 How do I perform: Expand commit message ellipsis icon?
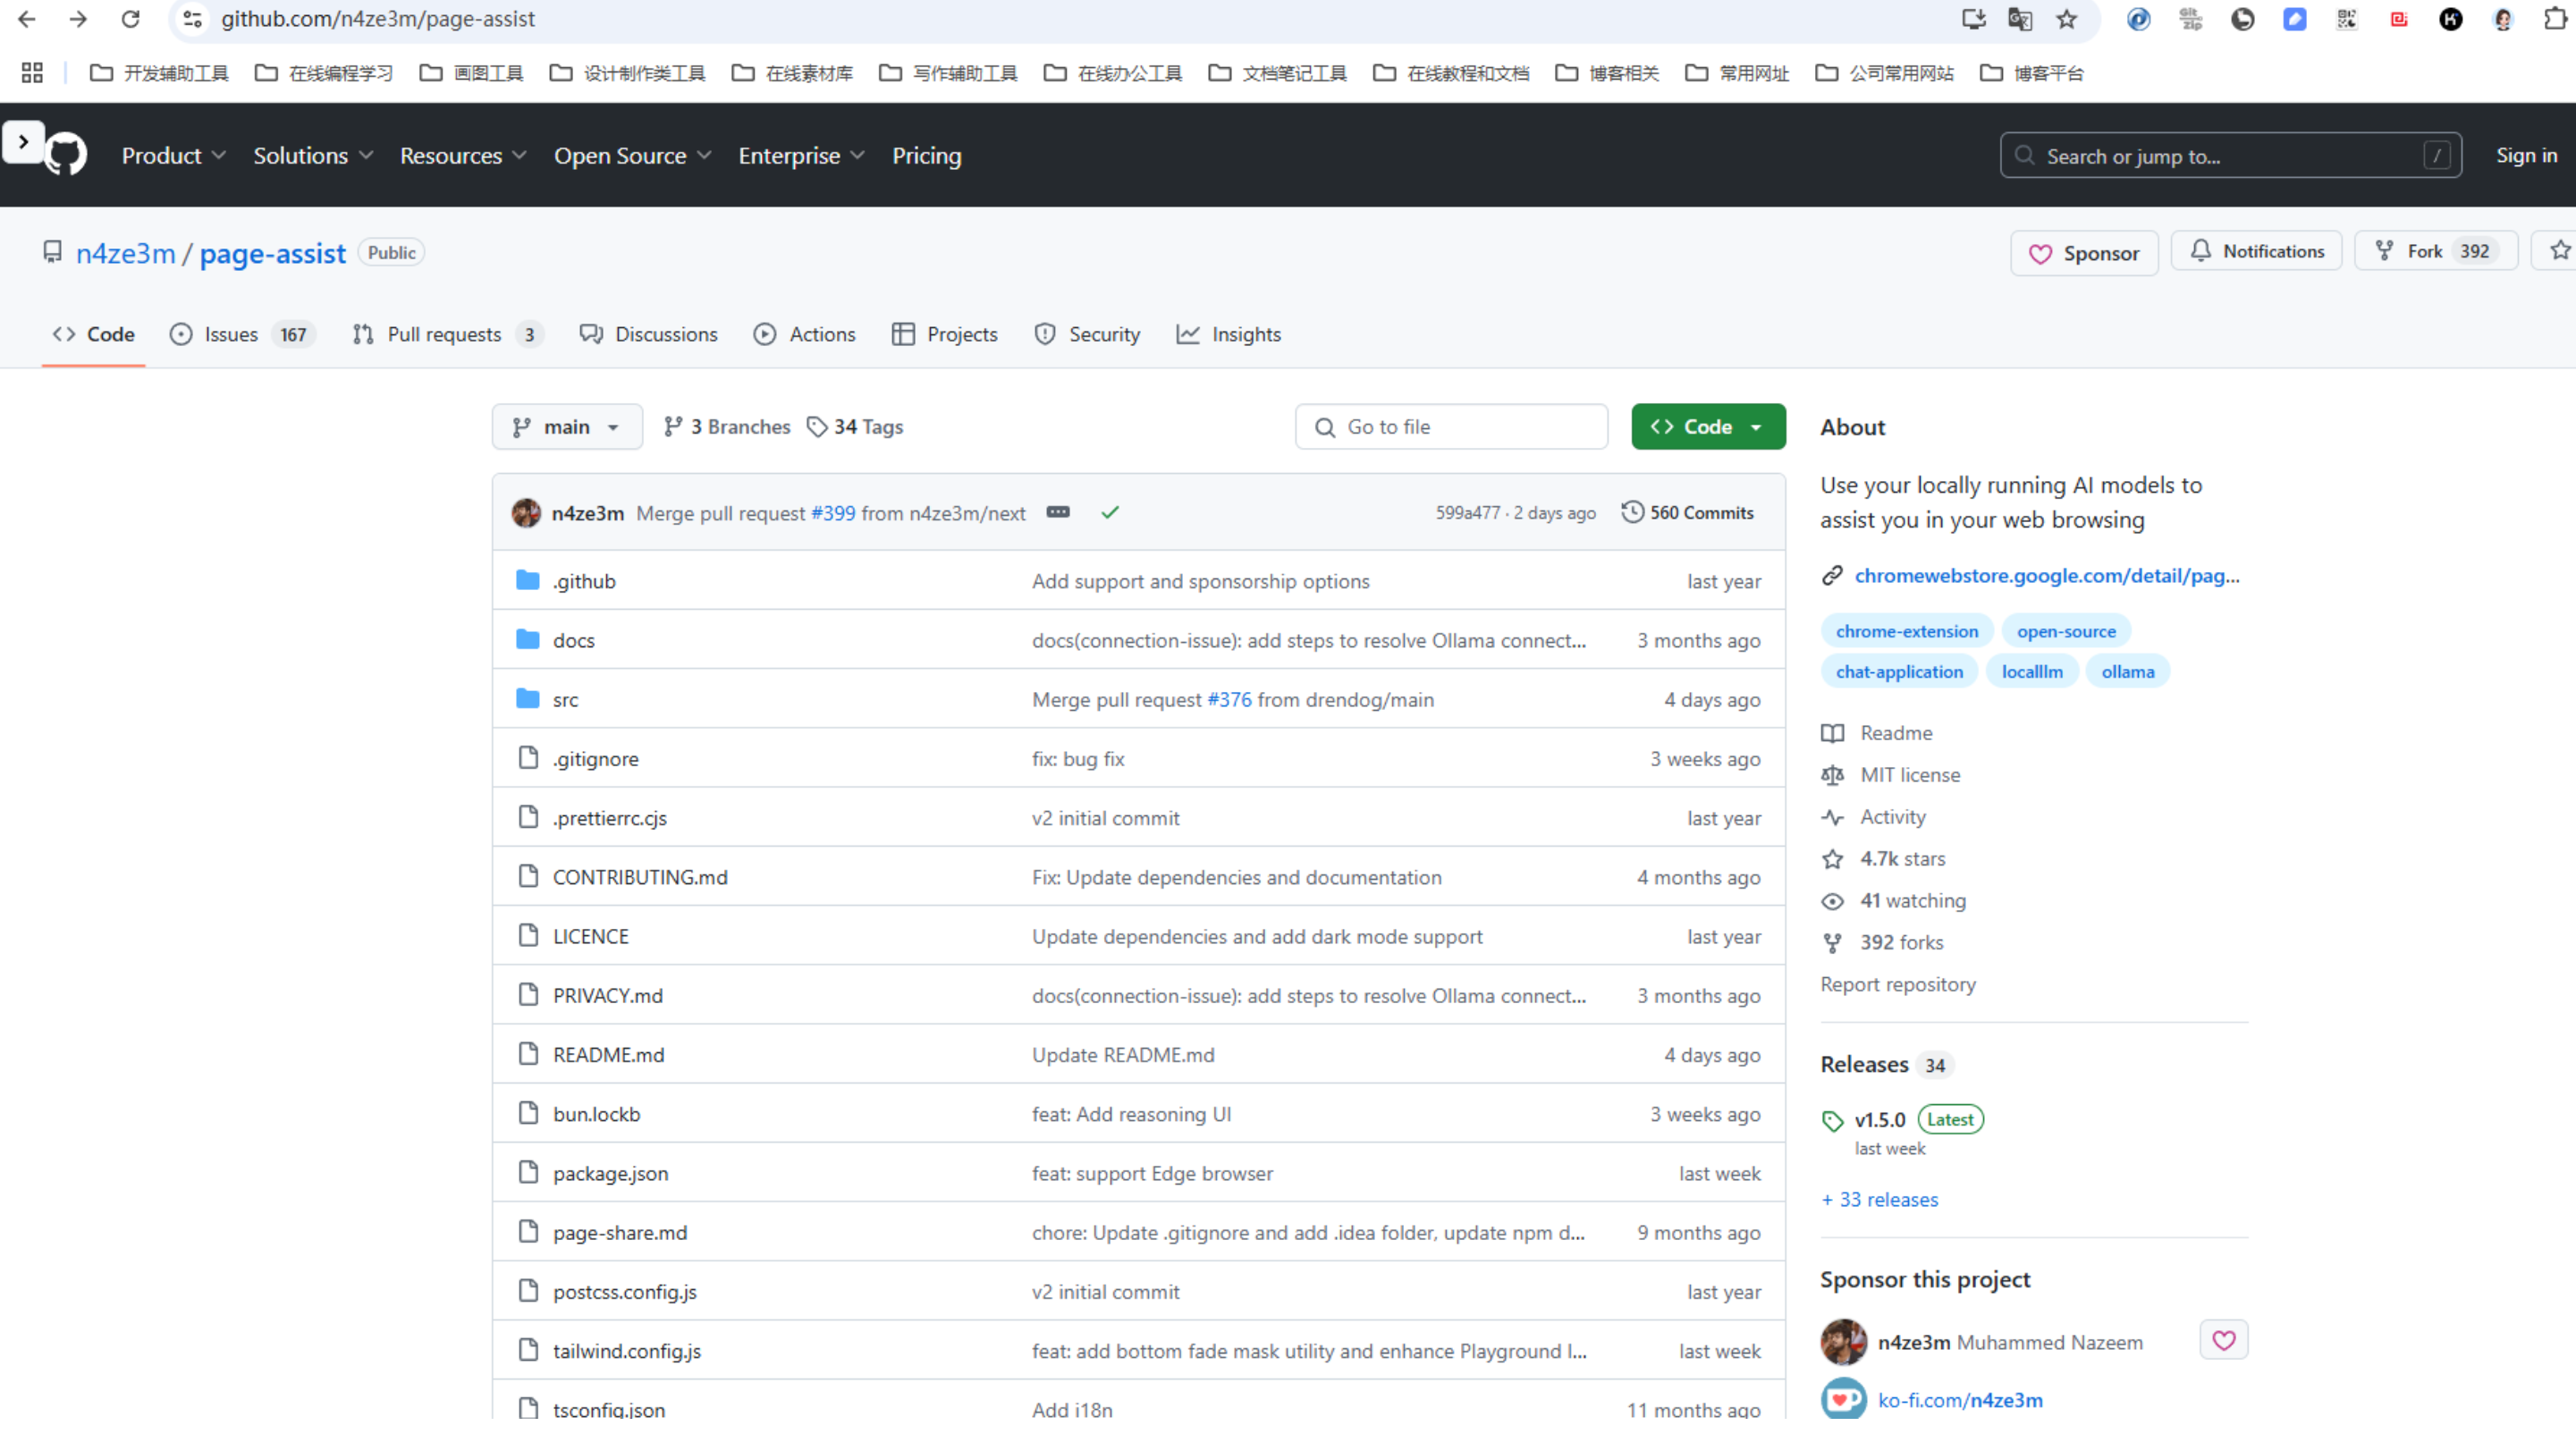(1057, 513)
